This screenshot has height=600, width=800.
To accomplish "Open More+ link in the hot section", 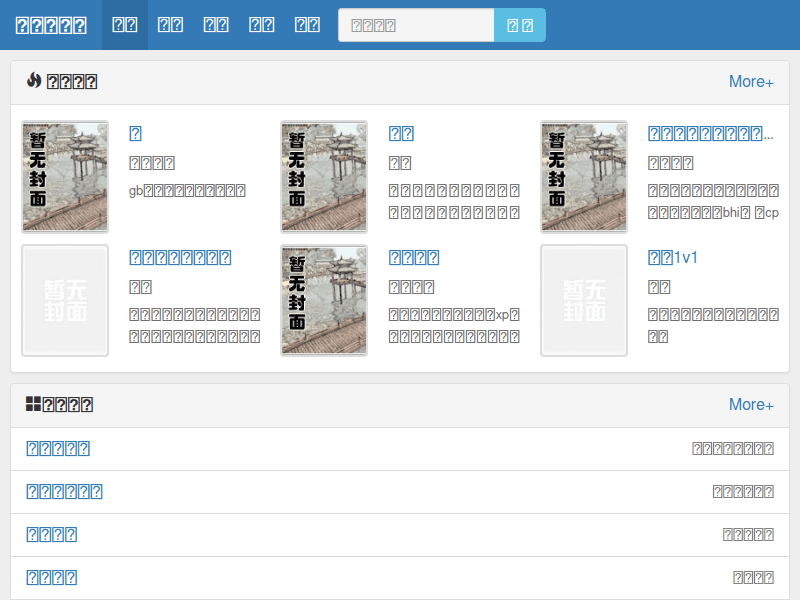I will [751, 81].
